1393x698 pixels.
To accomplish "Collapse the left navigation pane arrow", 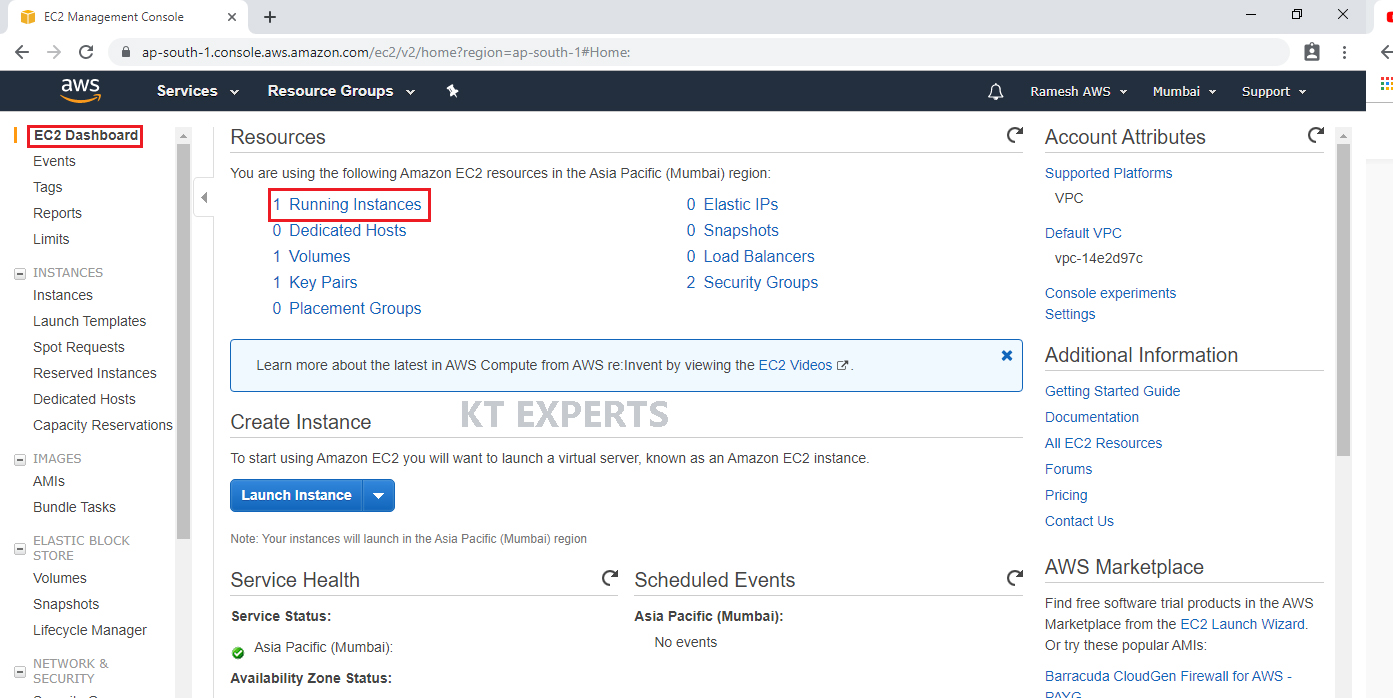I will (x=204, y=198).
